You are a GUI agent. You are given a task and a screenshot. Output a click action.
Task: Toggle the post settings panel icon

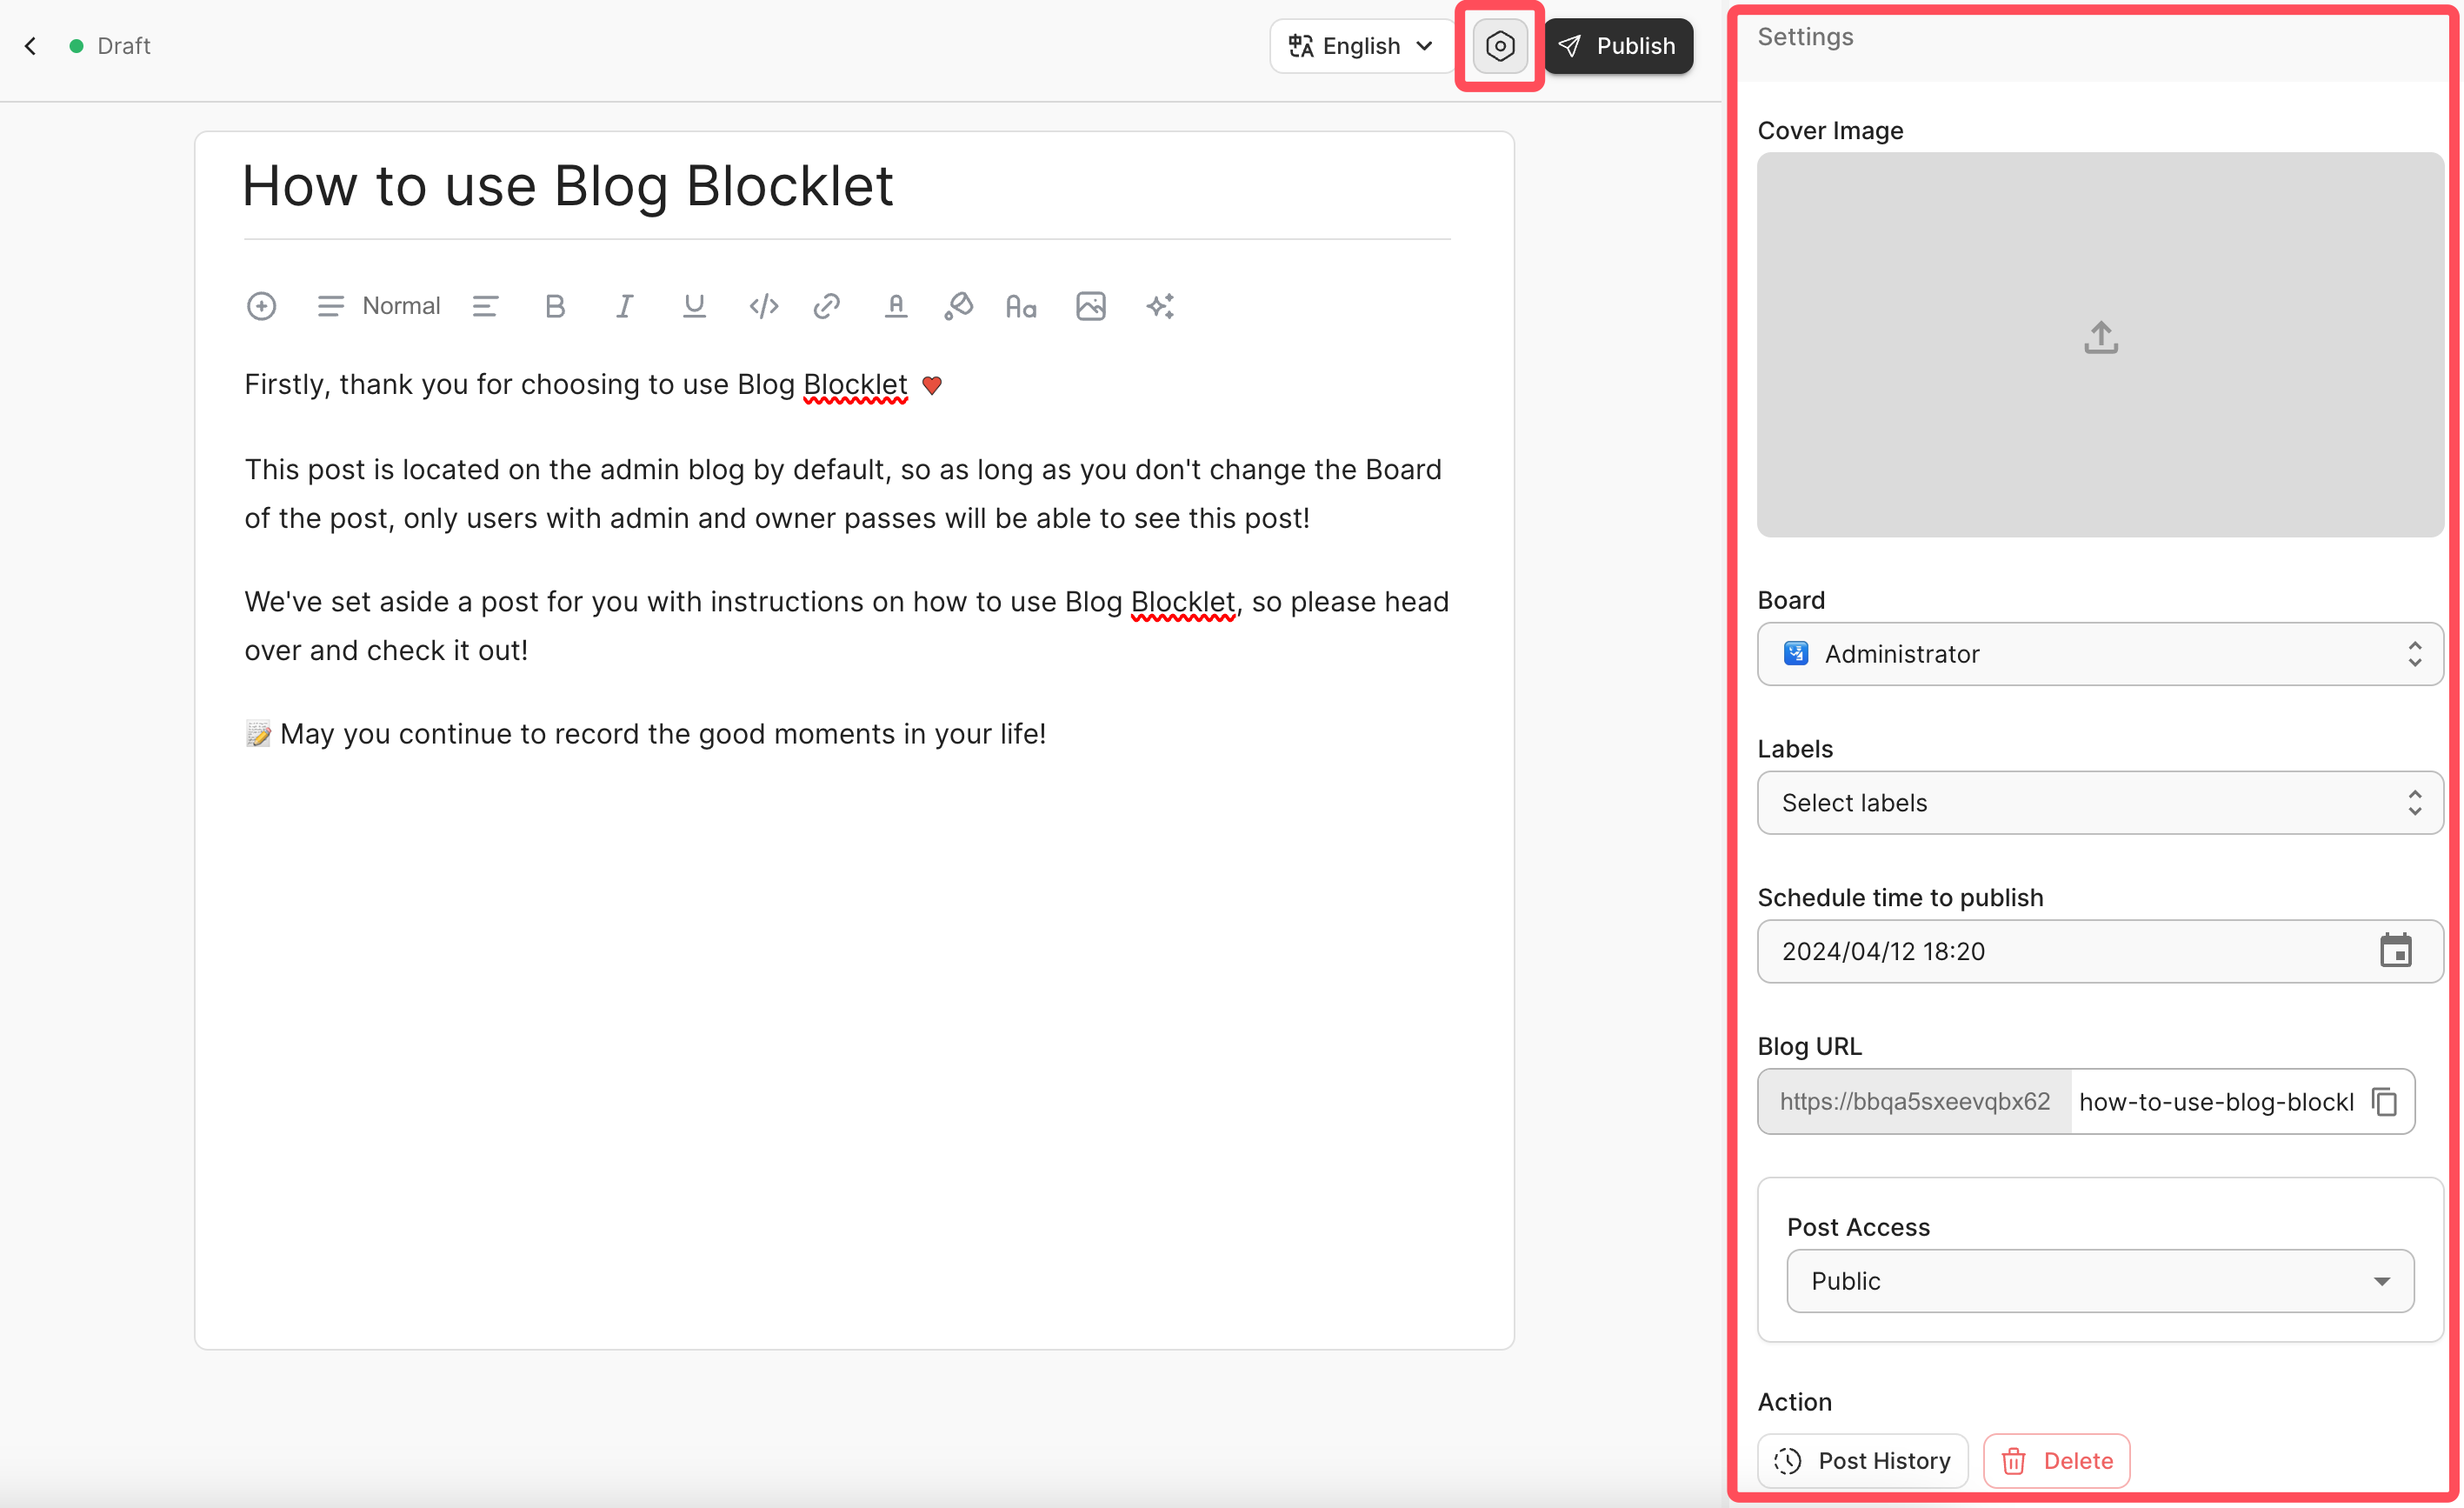point(1499,46)
